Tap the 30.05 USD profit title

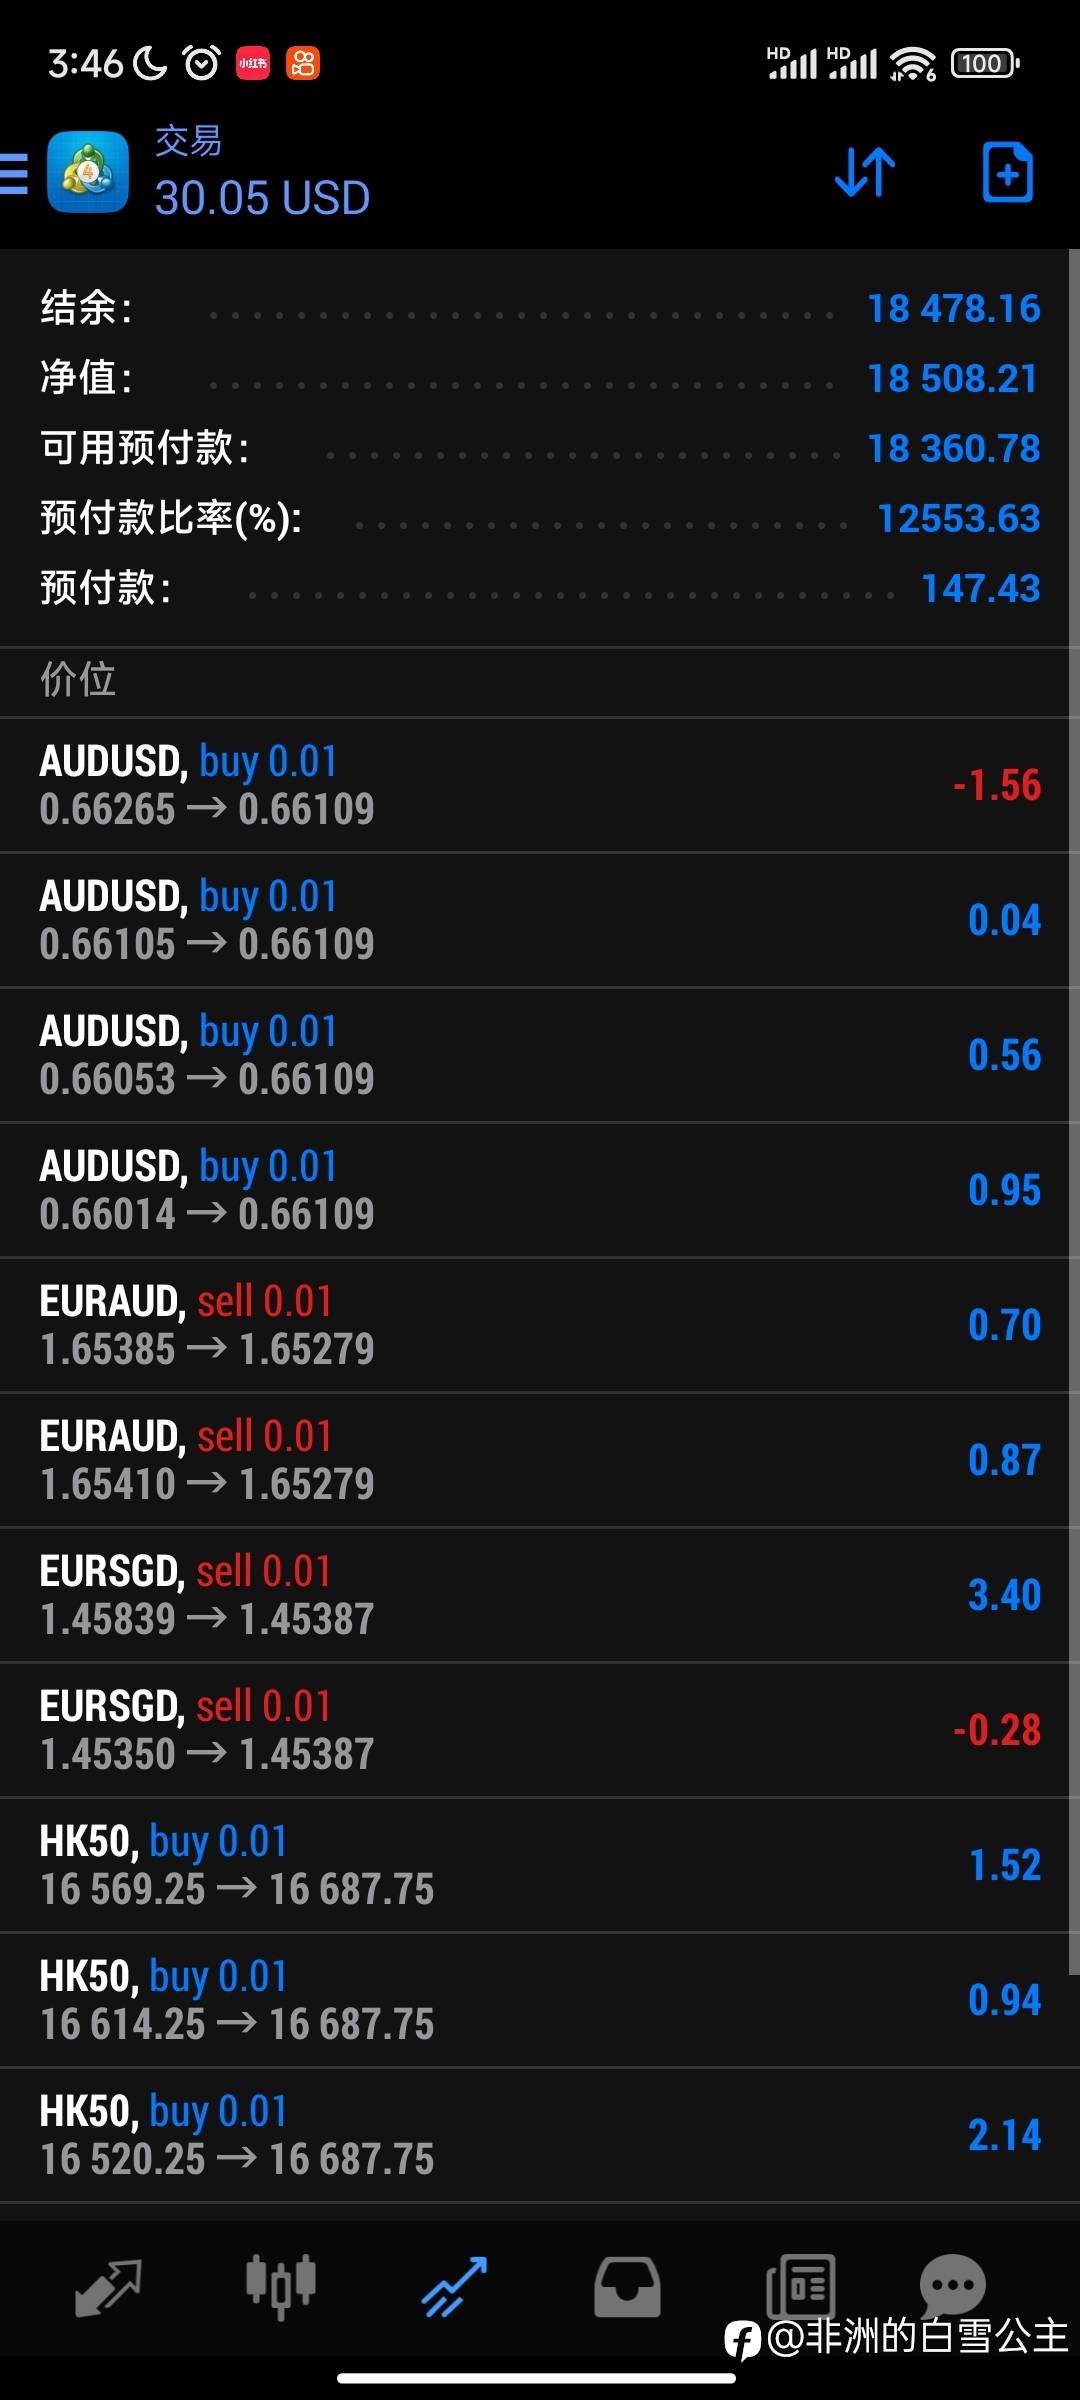tap(262, 197)
